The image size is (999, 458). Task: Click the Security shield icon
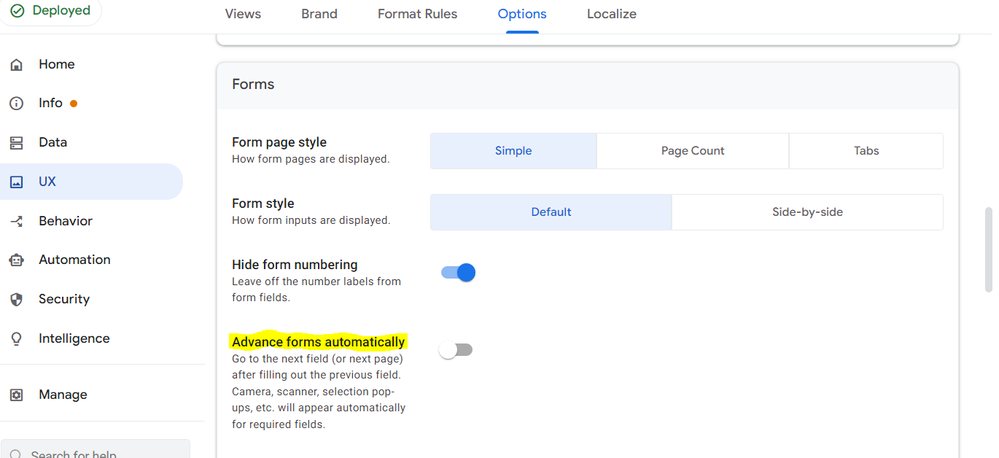pyautogui.click(x=17, y=299)
